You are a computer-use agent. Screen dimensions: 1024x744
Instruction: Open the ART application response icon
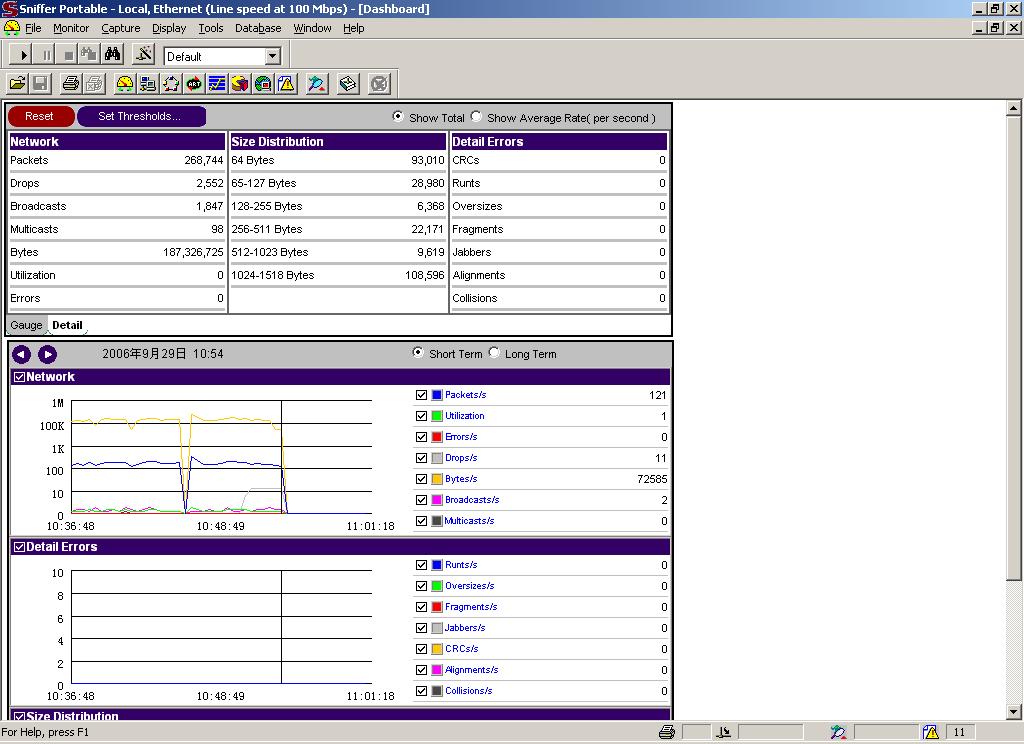click(194, 84)
